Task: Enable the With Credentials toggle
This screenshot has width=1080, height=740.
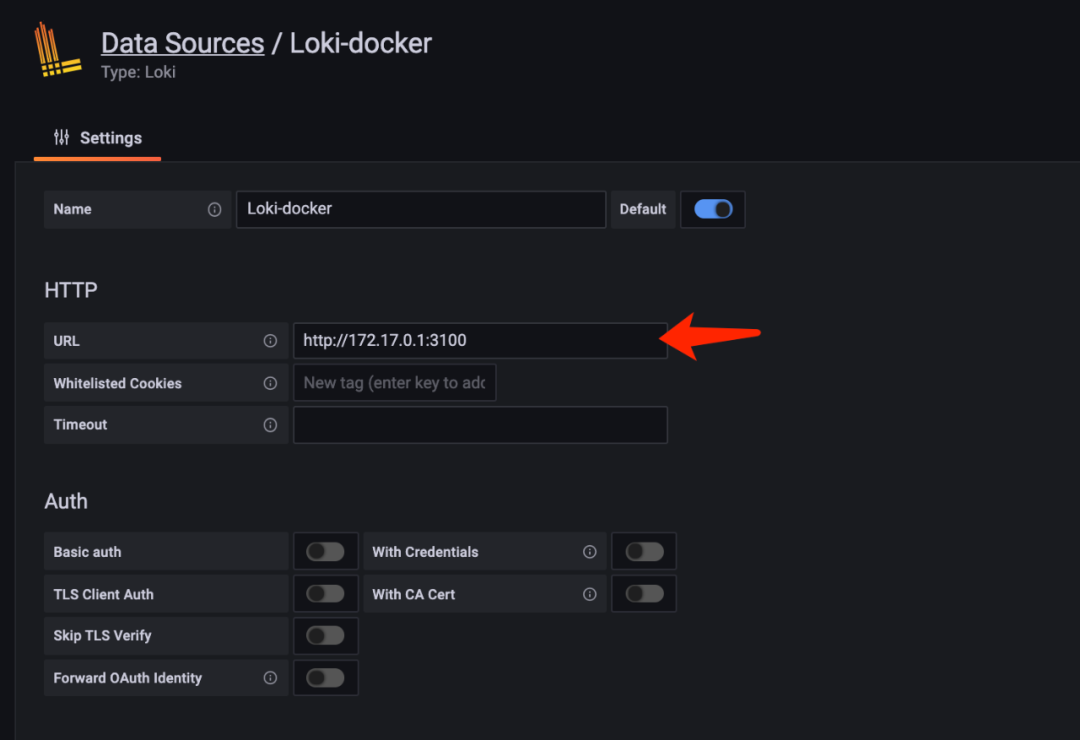Action: (645, 552)
